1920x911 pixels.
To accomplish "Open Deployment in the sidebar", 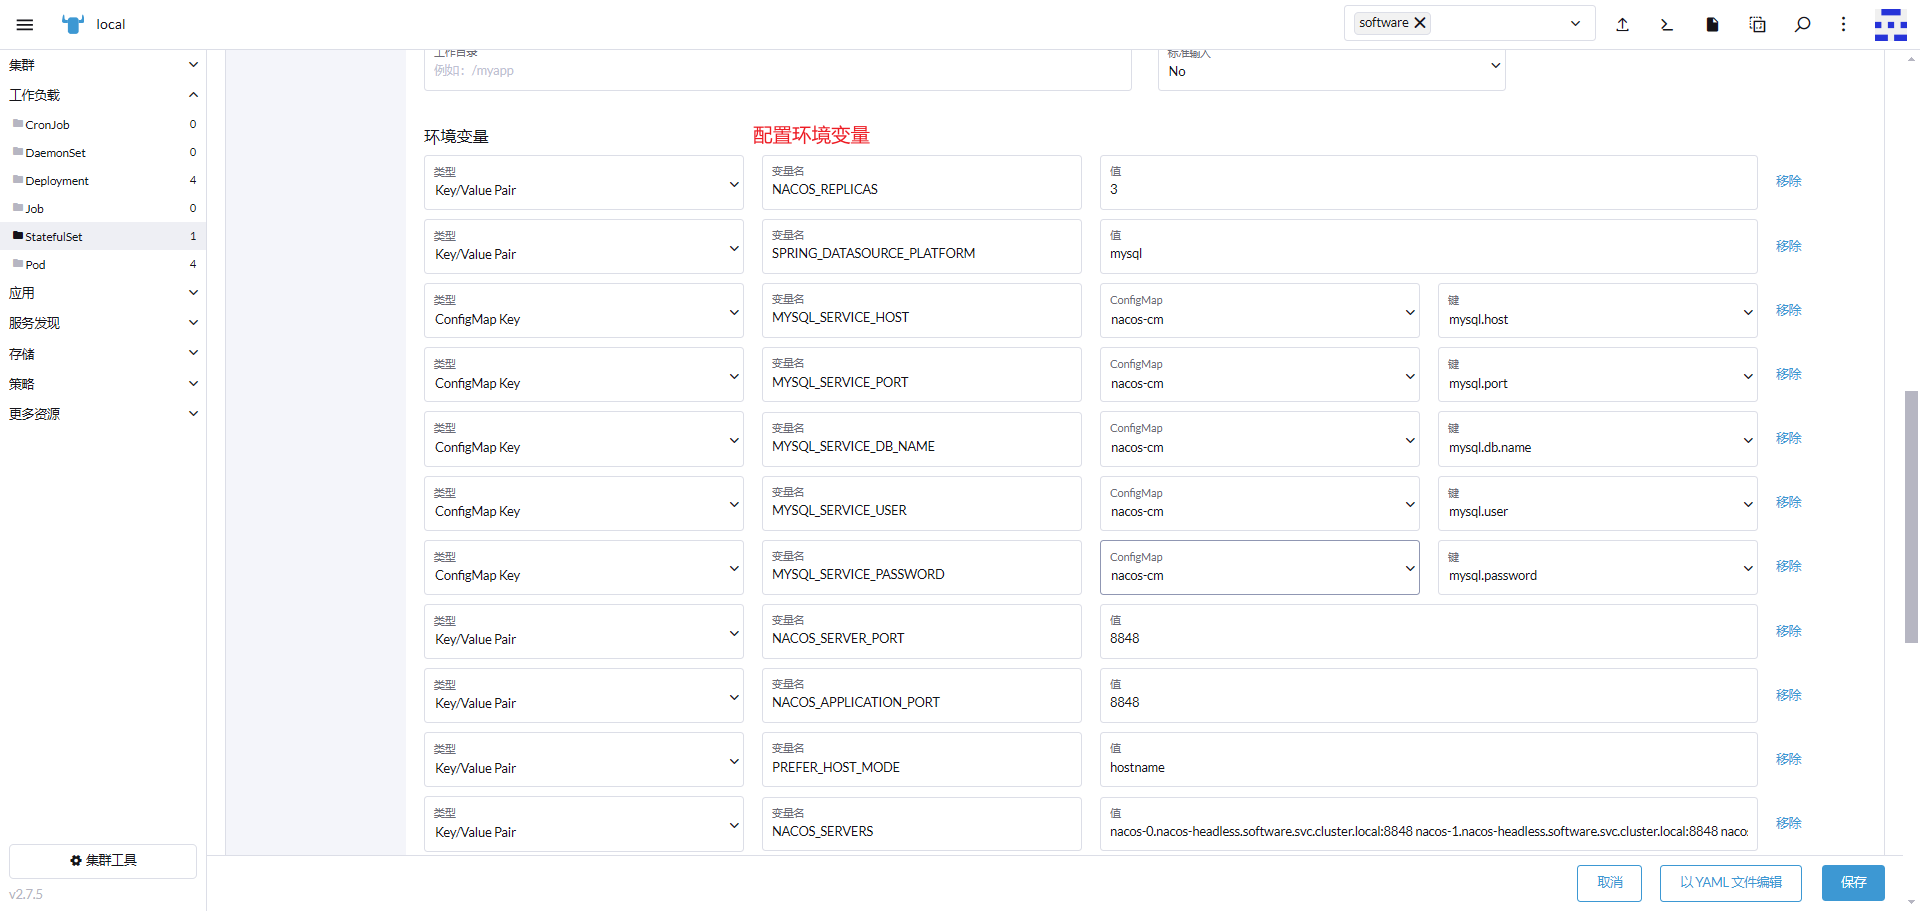I will (x=57, y=181).
